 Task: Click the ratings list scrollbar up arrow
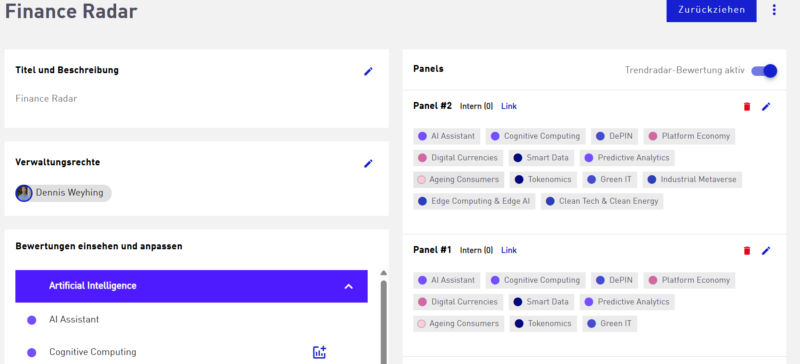tap(384, 273)
